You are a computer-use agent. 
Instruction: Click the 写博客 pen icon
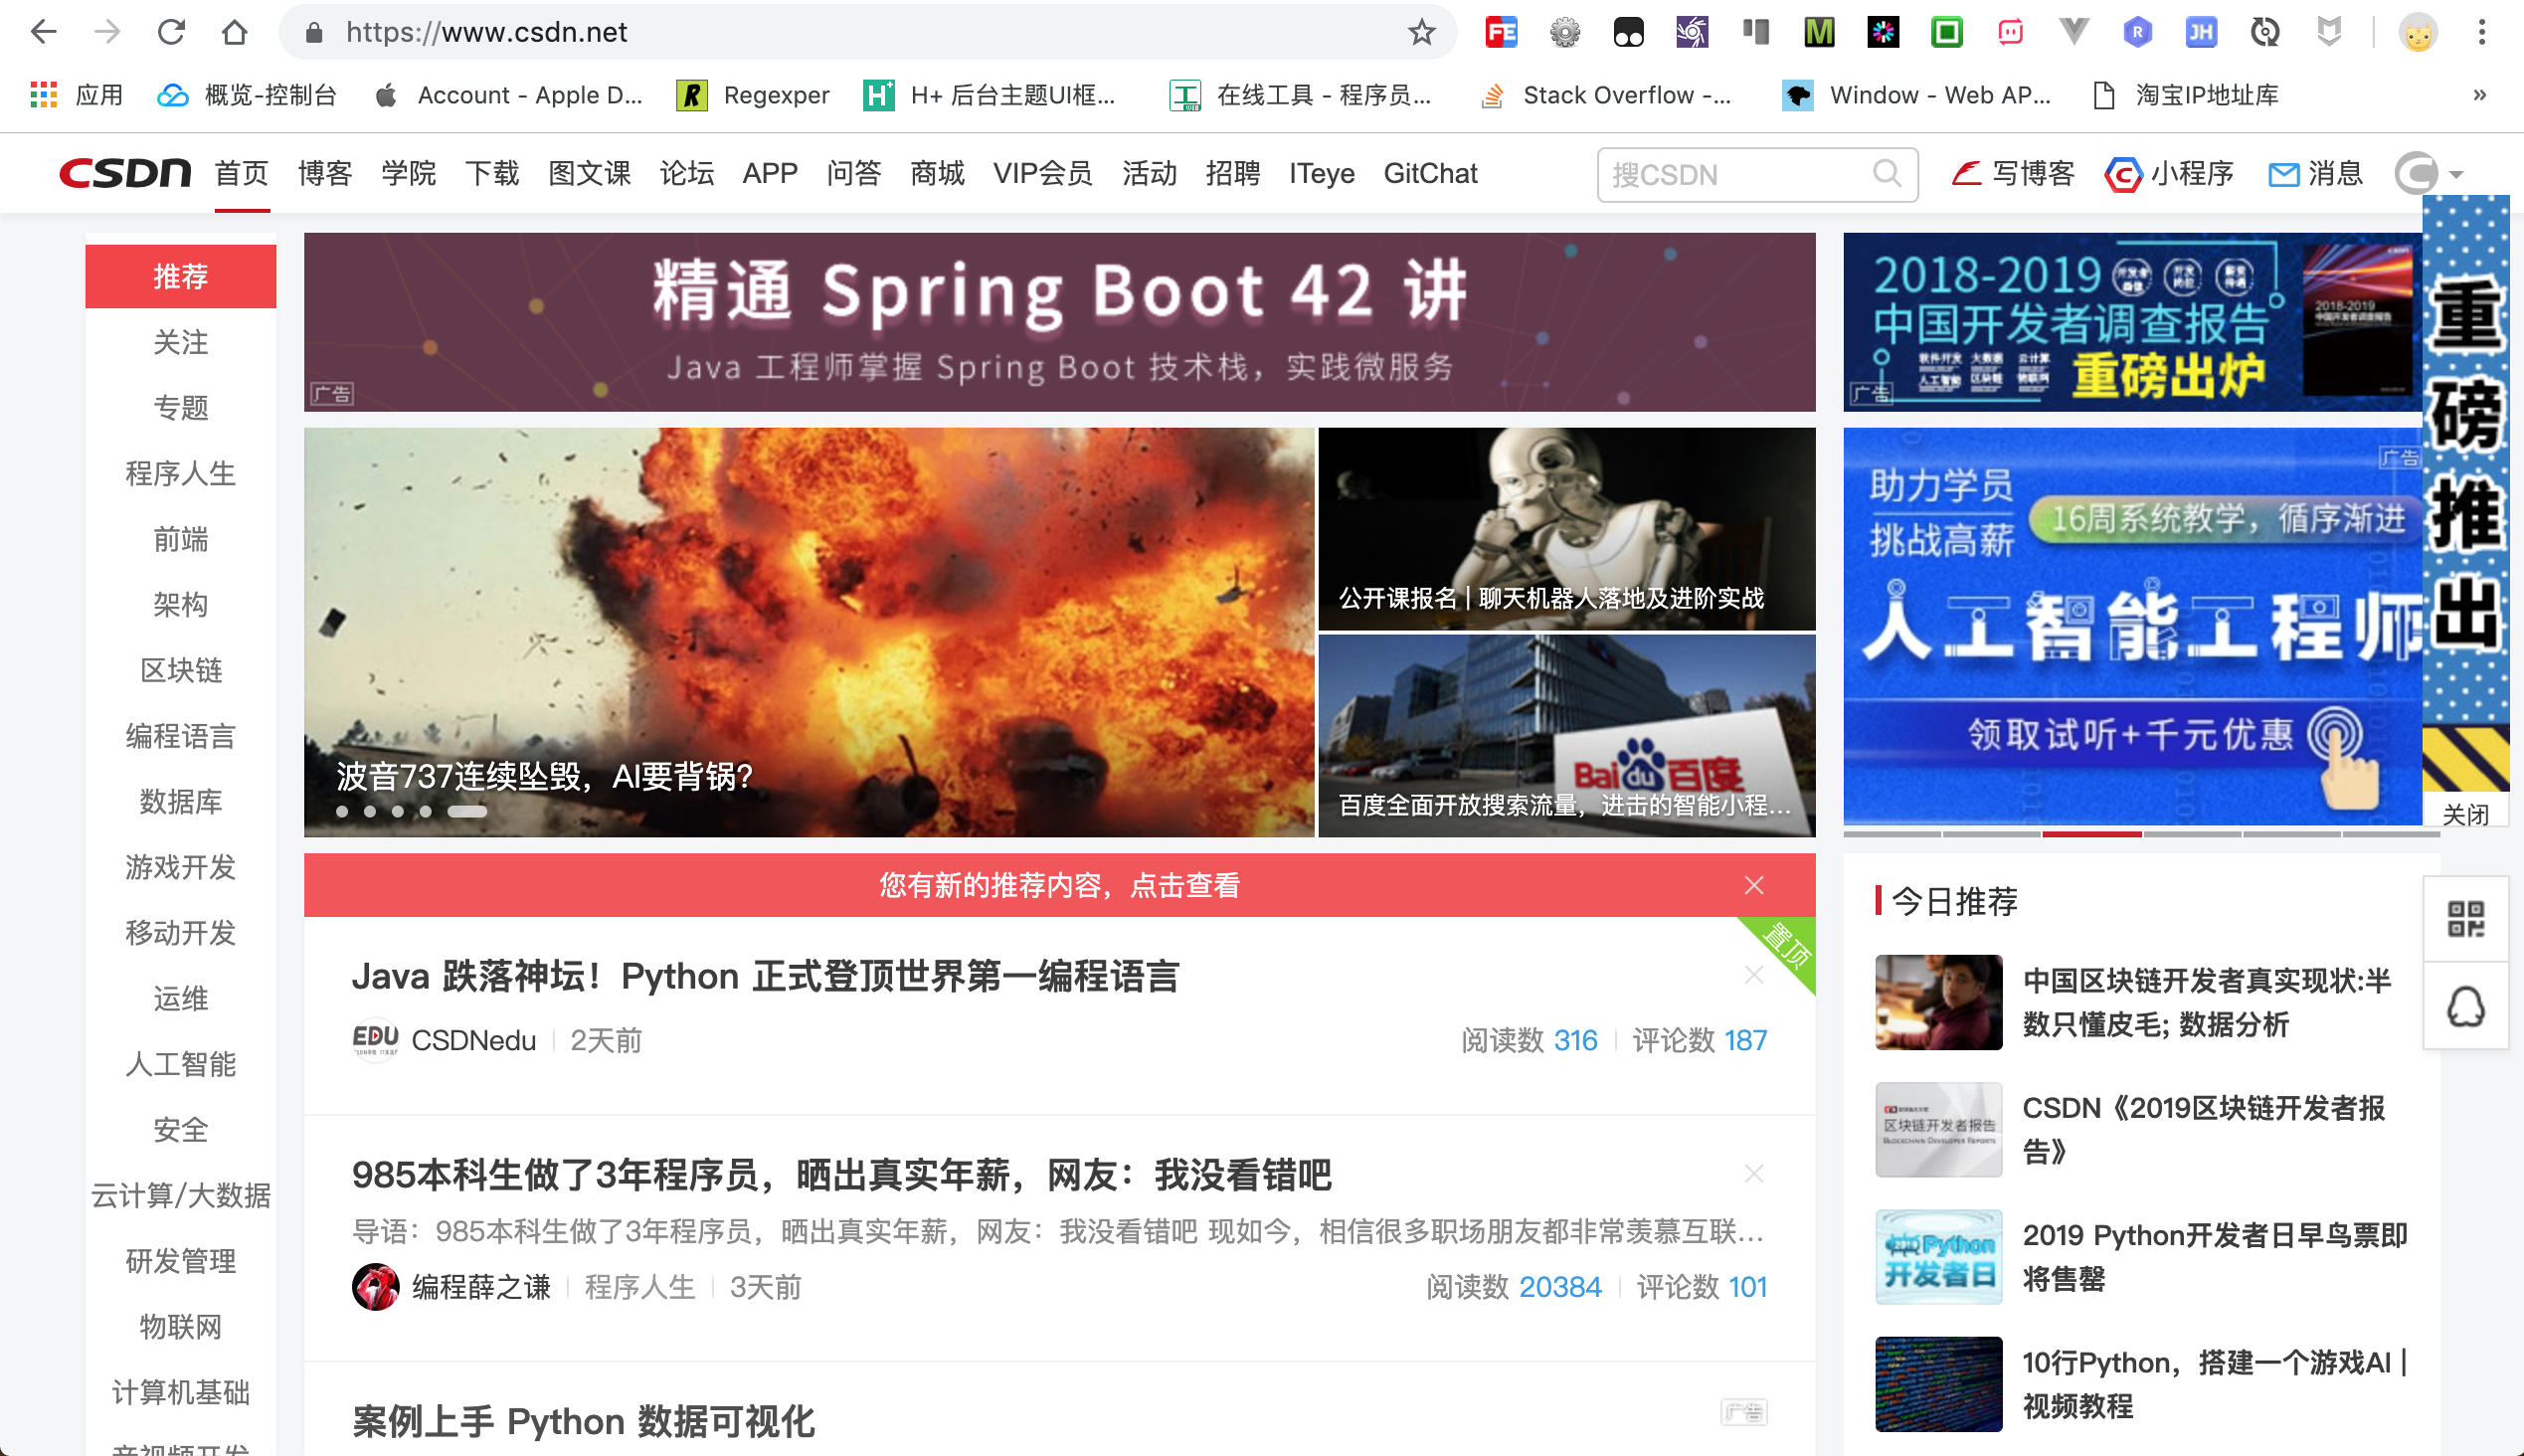[1966, 174]
